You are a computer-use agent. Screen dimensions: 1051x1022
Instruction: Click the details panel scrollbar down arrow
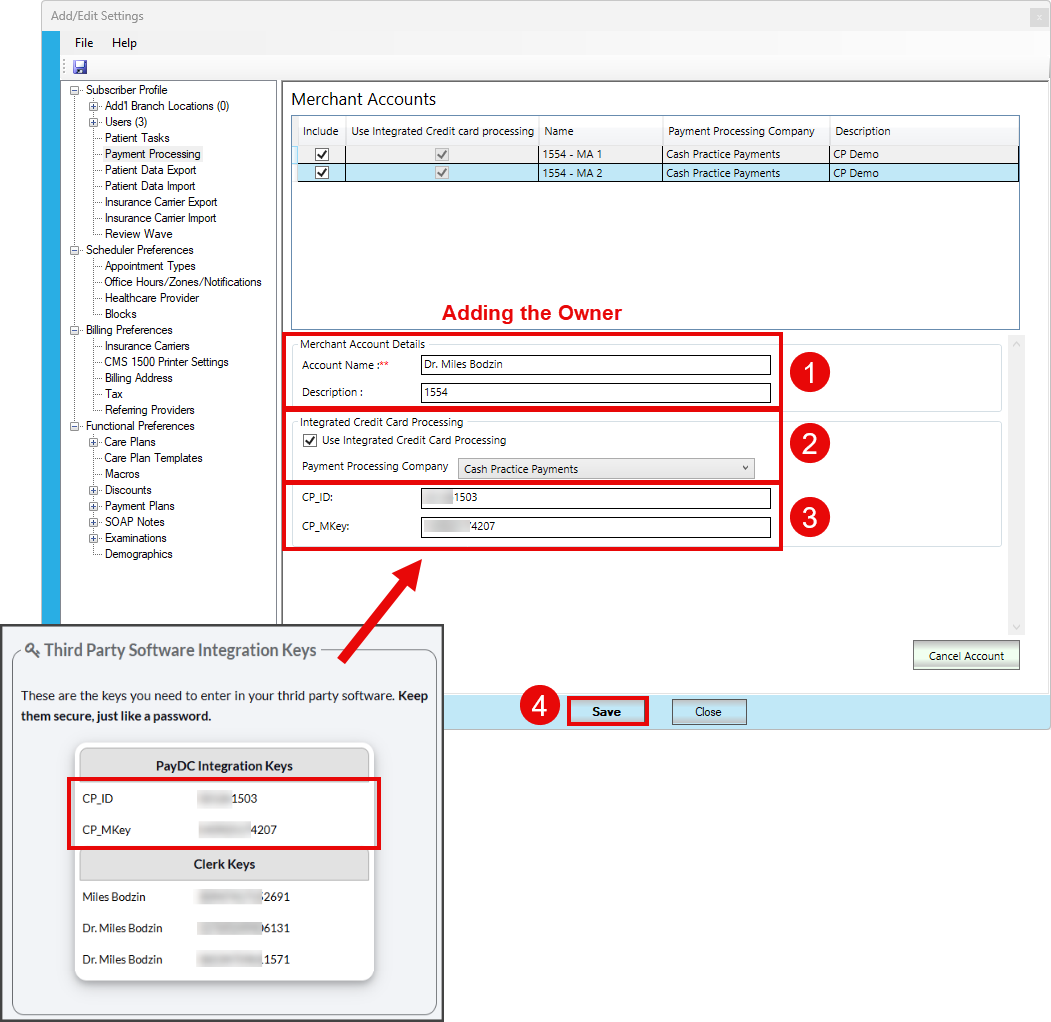pyautogui.click(x=1016, y=627)
